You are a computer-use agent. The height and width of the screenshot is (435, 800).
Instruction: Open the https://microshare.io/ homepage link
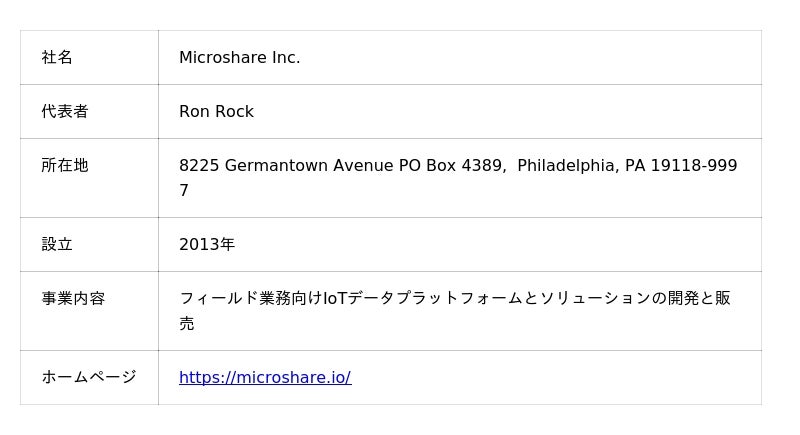pyautogui.click(x=265, y=378)
